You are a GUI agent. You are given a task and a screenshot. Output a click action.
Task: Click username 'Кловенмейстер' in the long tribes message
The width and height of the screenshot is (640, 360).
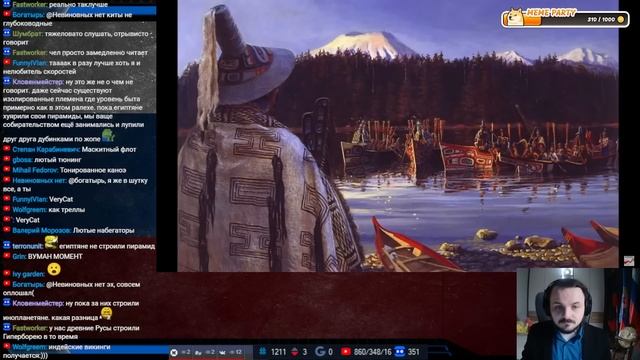tap(38, 82)
